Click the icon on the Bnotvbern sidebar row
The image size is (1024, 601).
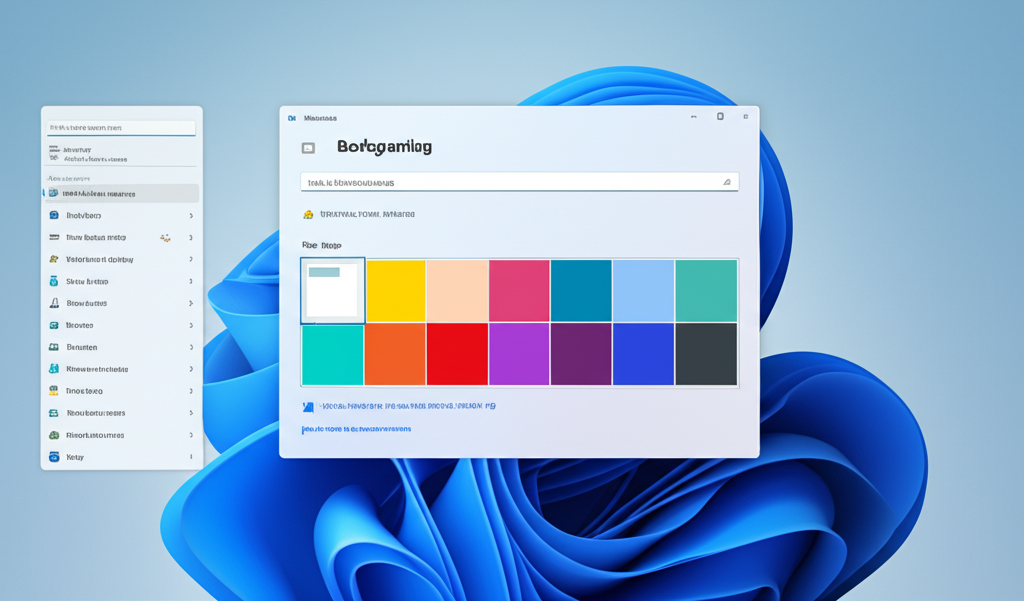tap(54, 215)
